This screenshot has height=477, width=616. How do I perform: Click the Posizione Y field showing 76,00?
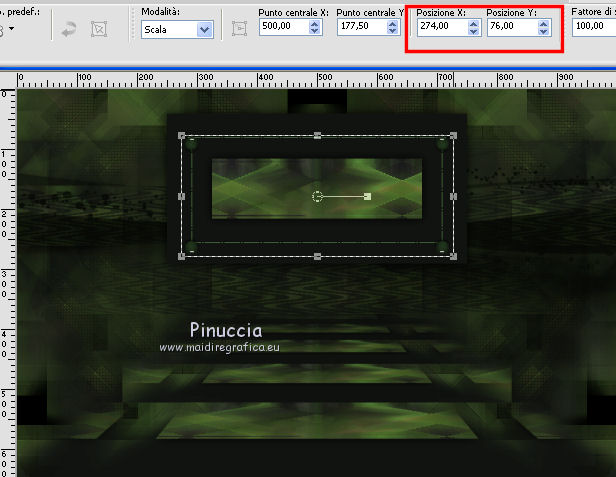512,27
